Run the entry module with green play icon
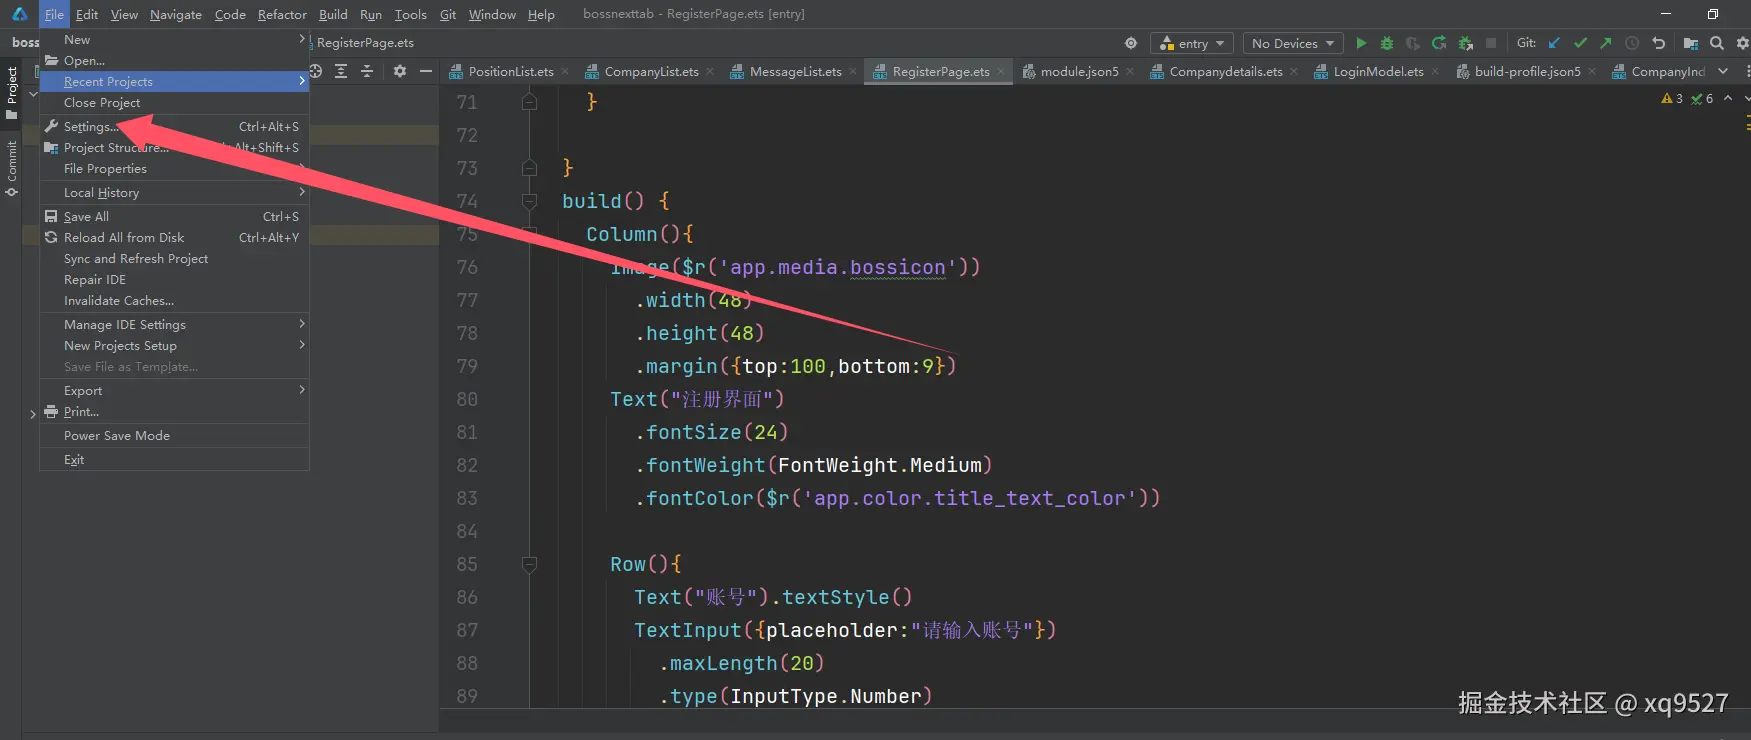This screenshot has width=1751, height=740. [x=1361, y=43]
